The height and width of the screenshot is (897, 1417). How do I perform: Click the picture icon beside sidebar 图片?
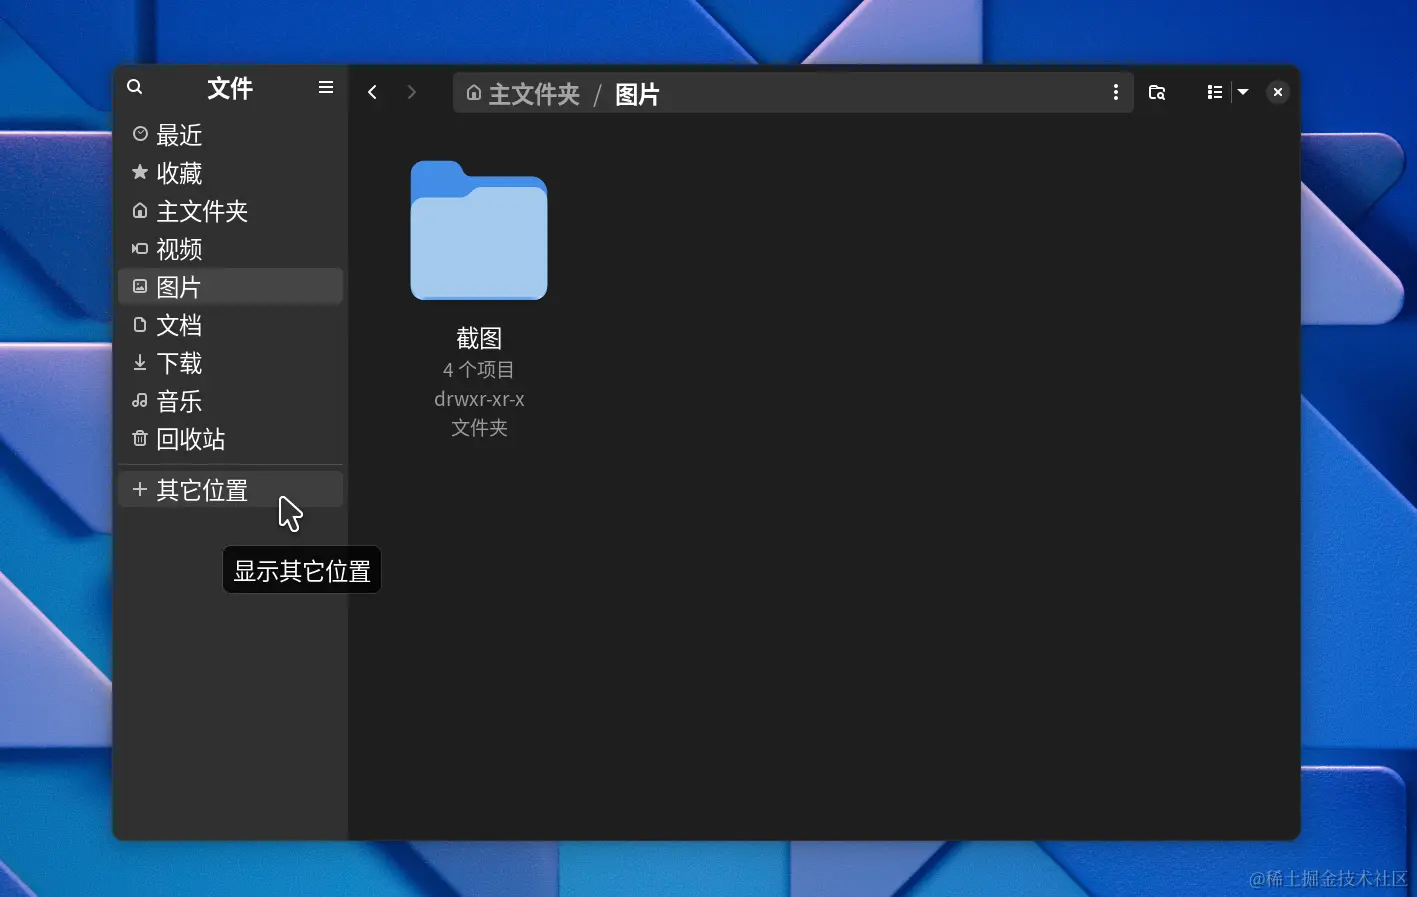(x=140, y=287)
